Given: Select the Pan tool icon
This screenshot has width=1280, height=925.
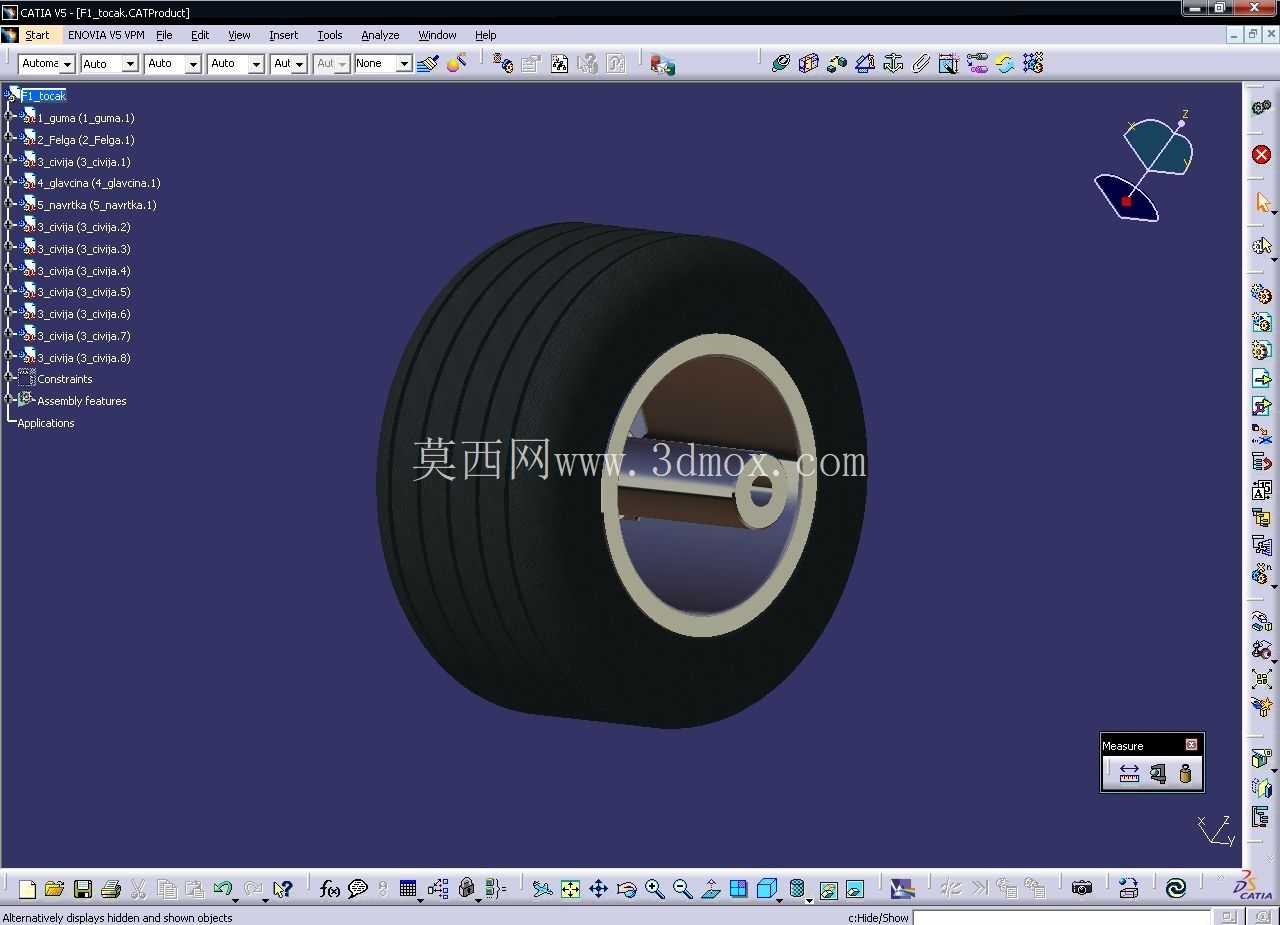Looking at the screenshot, I should [598, 889].
